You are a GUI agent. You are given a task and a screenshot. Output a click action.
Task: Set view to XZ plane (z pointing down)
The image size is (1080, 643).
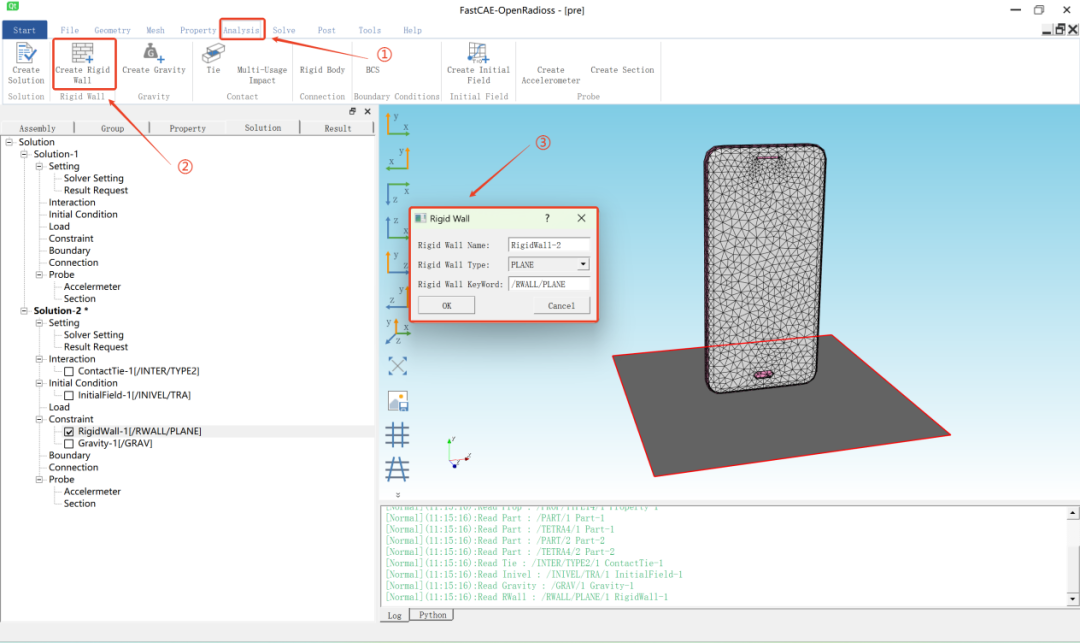click(x=397, y=193)
